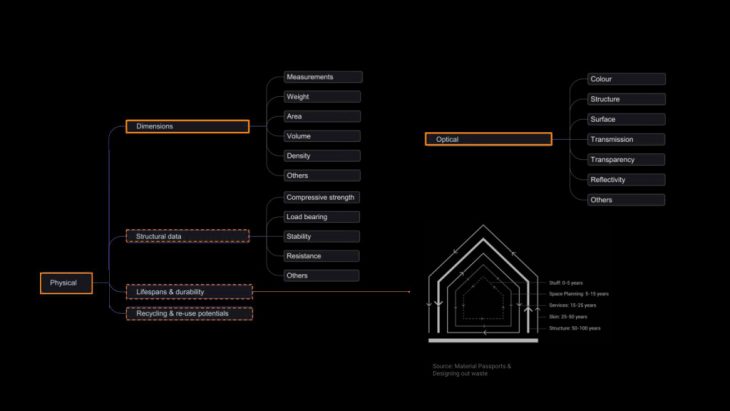The width and height of the screenshot is (730, 411).
Task: Select the Optical category node
Action: 488,139
